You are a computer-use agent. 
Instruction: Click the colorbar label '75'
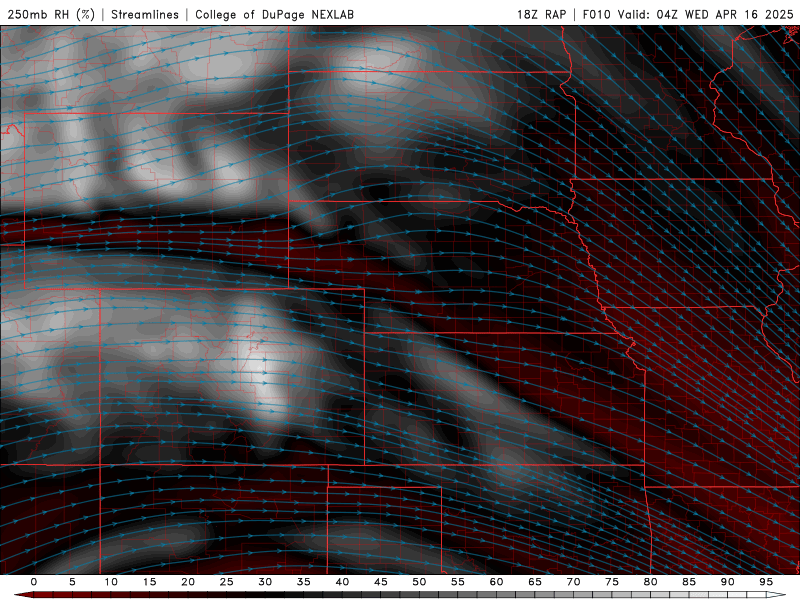pyautogui.click(x=611, y=582)
